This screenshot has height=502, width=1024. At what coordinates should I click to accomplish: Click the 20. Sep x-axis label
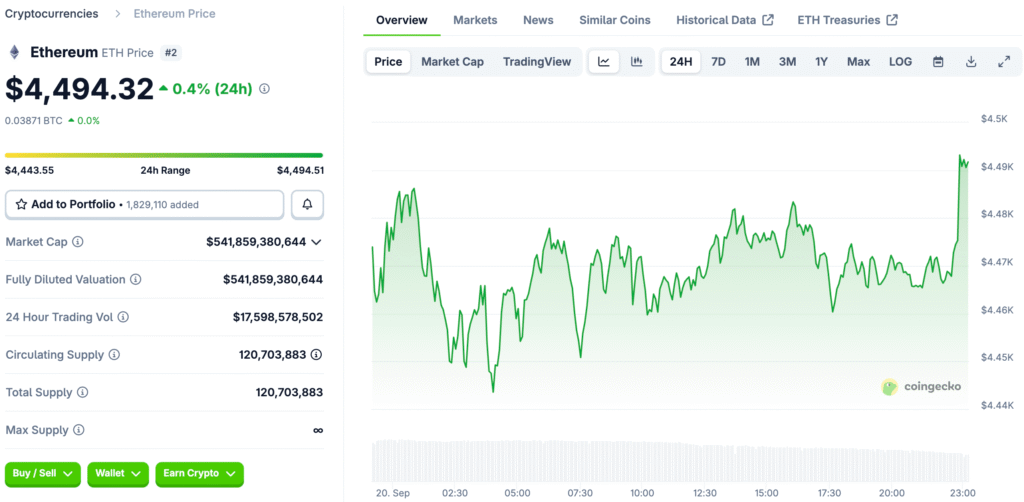click(x=392, y=493)
